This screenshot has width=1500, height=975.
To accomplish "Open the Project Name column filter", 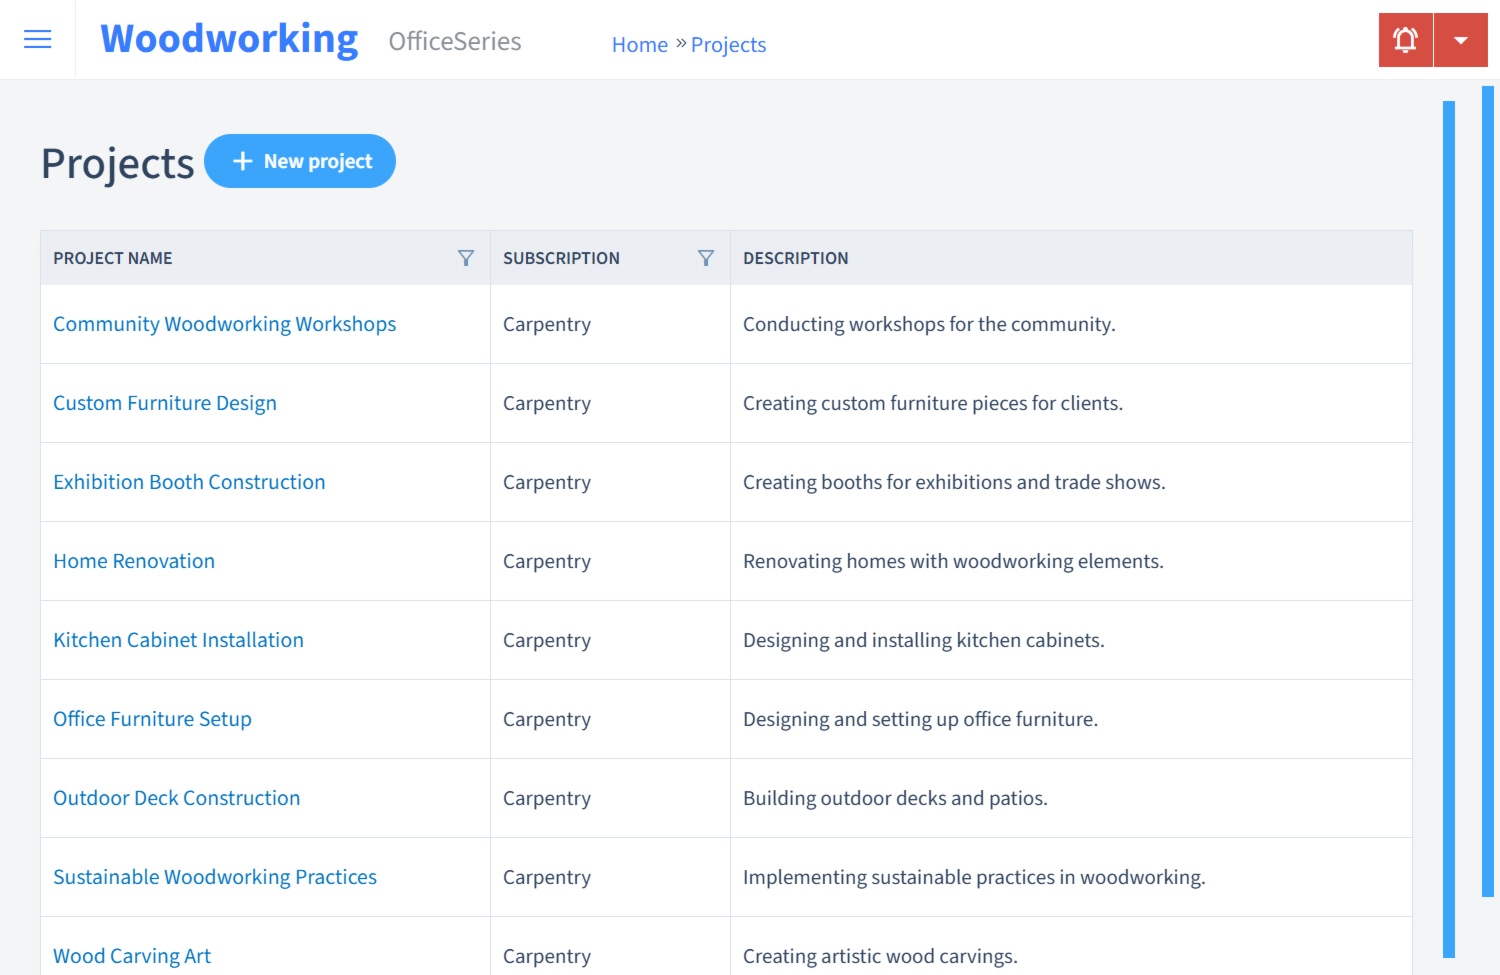I will tap(465, 258).
